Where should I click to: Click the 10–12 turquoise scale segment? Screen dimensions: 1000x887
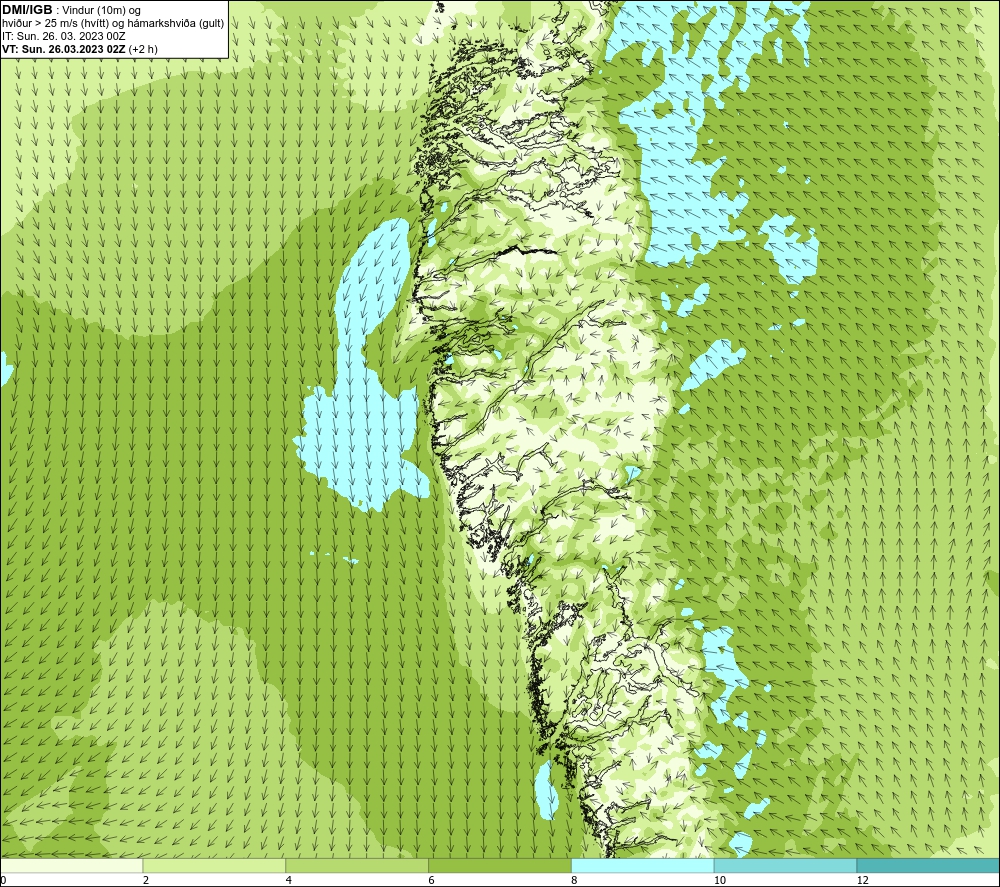[786, 865]
